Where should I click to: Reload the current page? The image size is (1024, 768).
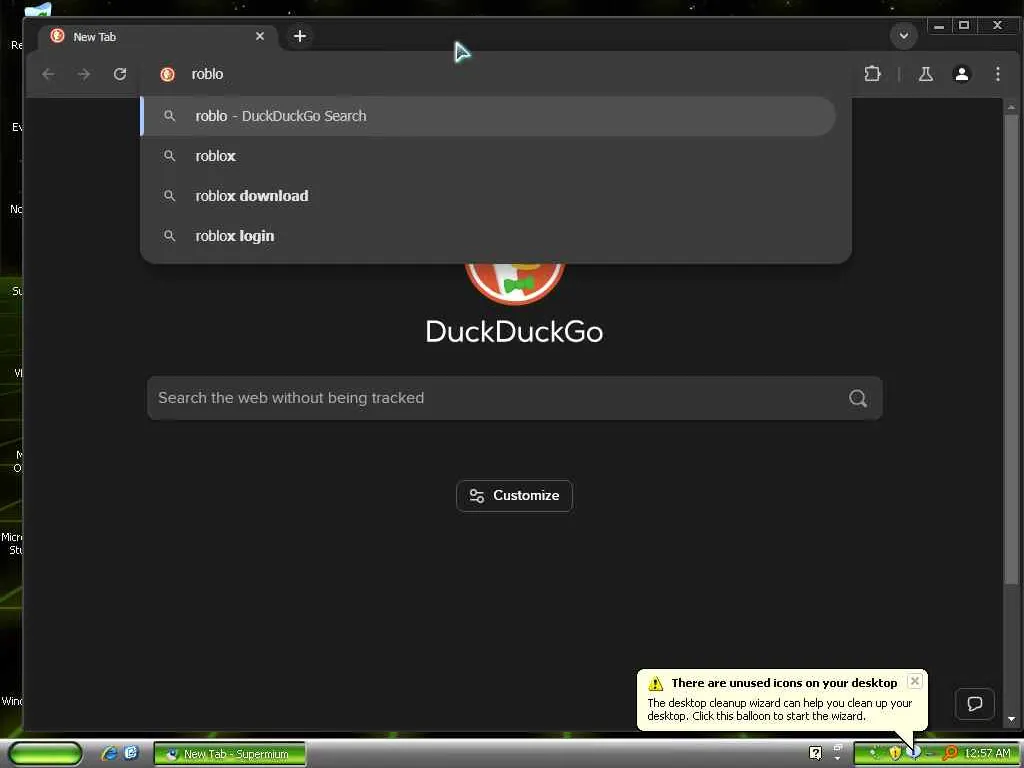click(x=120, y=74)
